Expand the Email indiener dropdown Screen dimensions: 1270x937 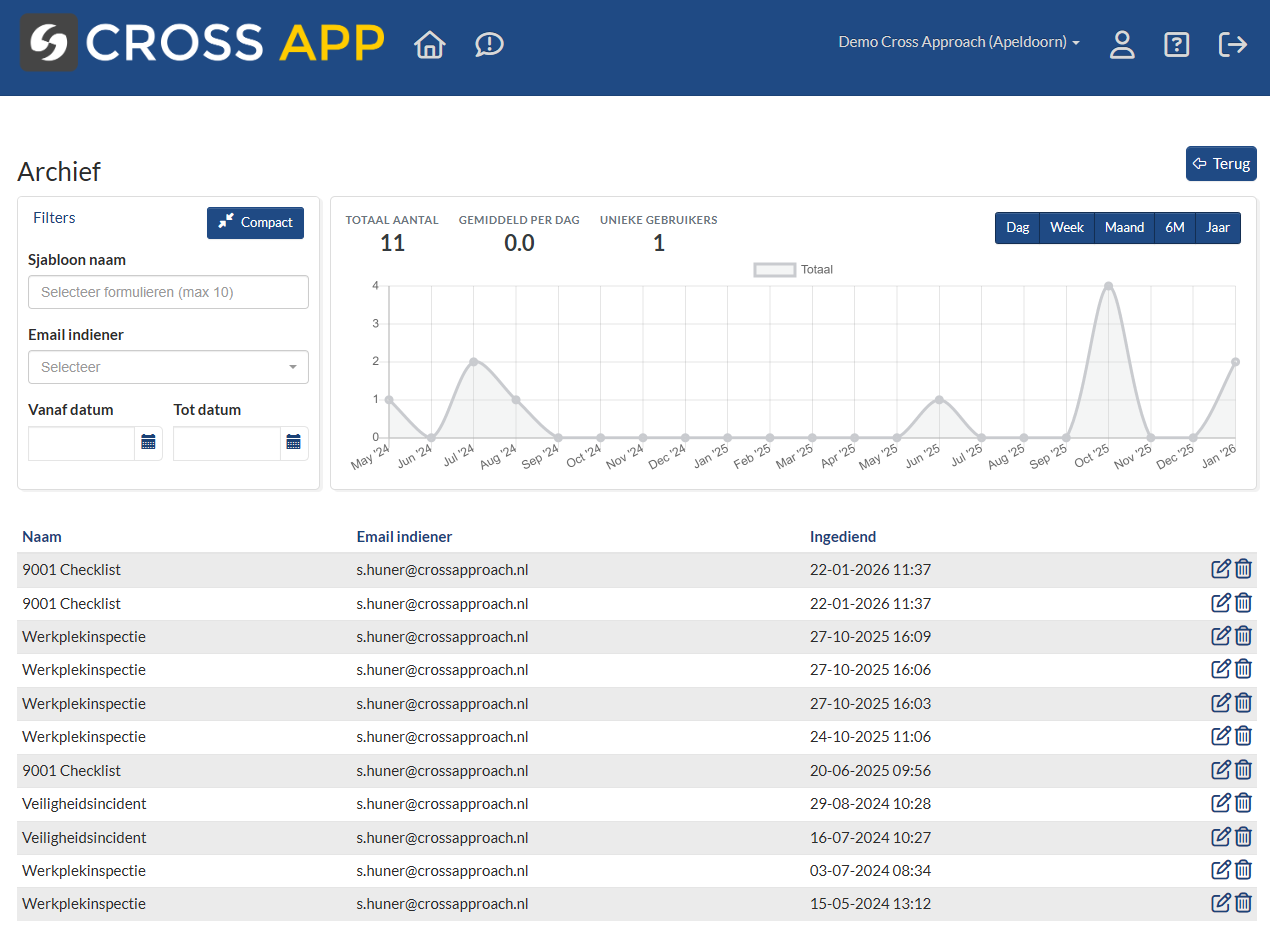(168, 367)
